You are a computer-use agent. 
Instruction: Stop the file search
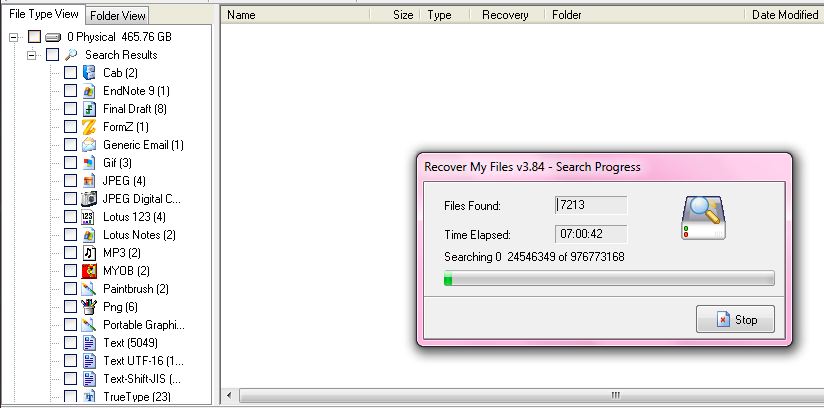(x=735, y=319)
